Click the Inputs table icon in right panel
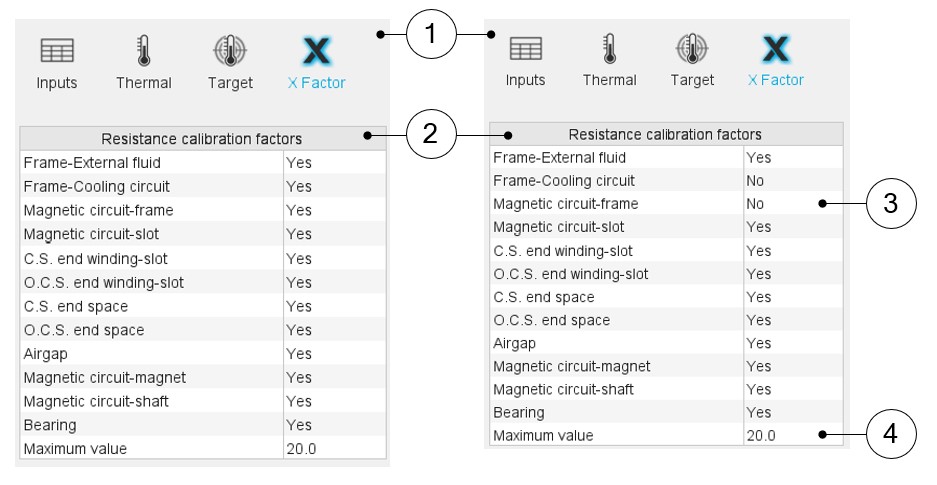The image size is (937, 485). click(525, 48)
